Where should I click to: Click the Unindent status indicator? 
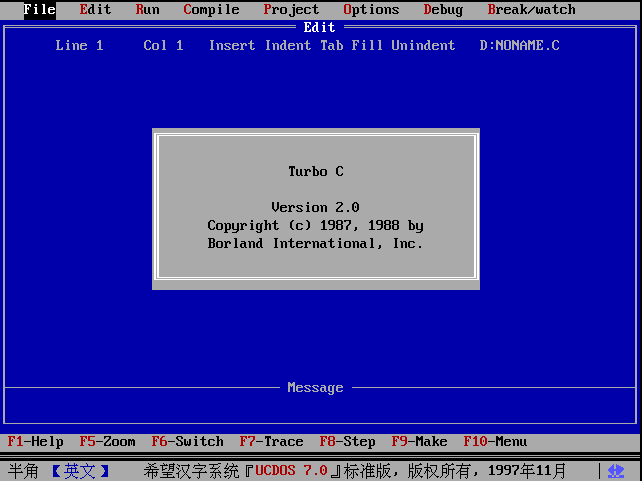tap(423, 45)
